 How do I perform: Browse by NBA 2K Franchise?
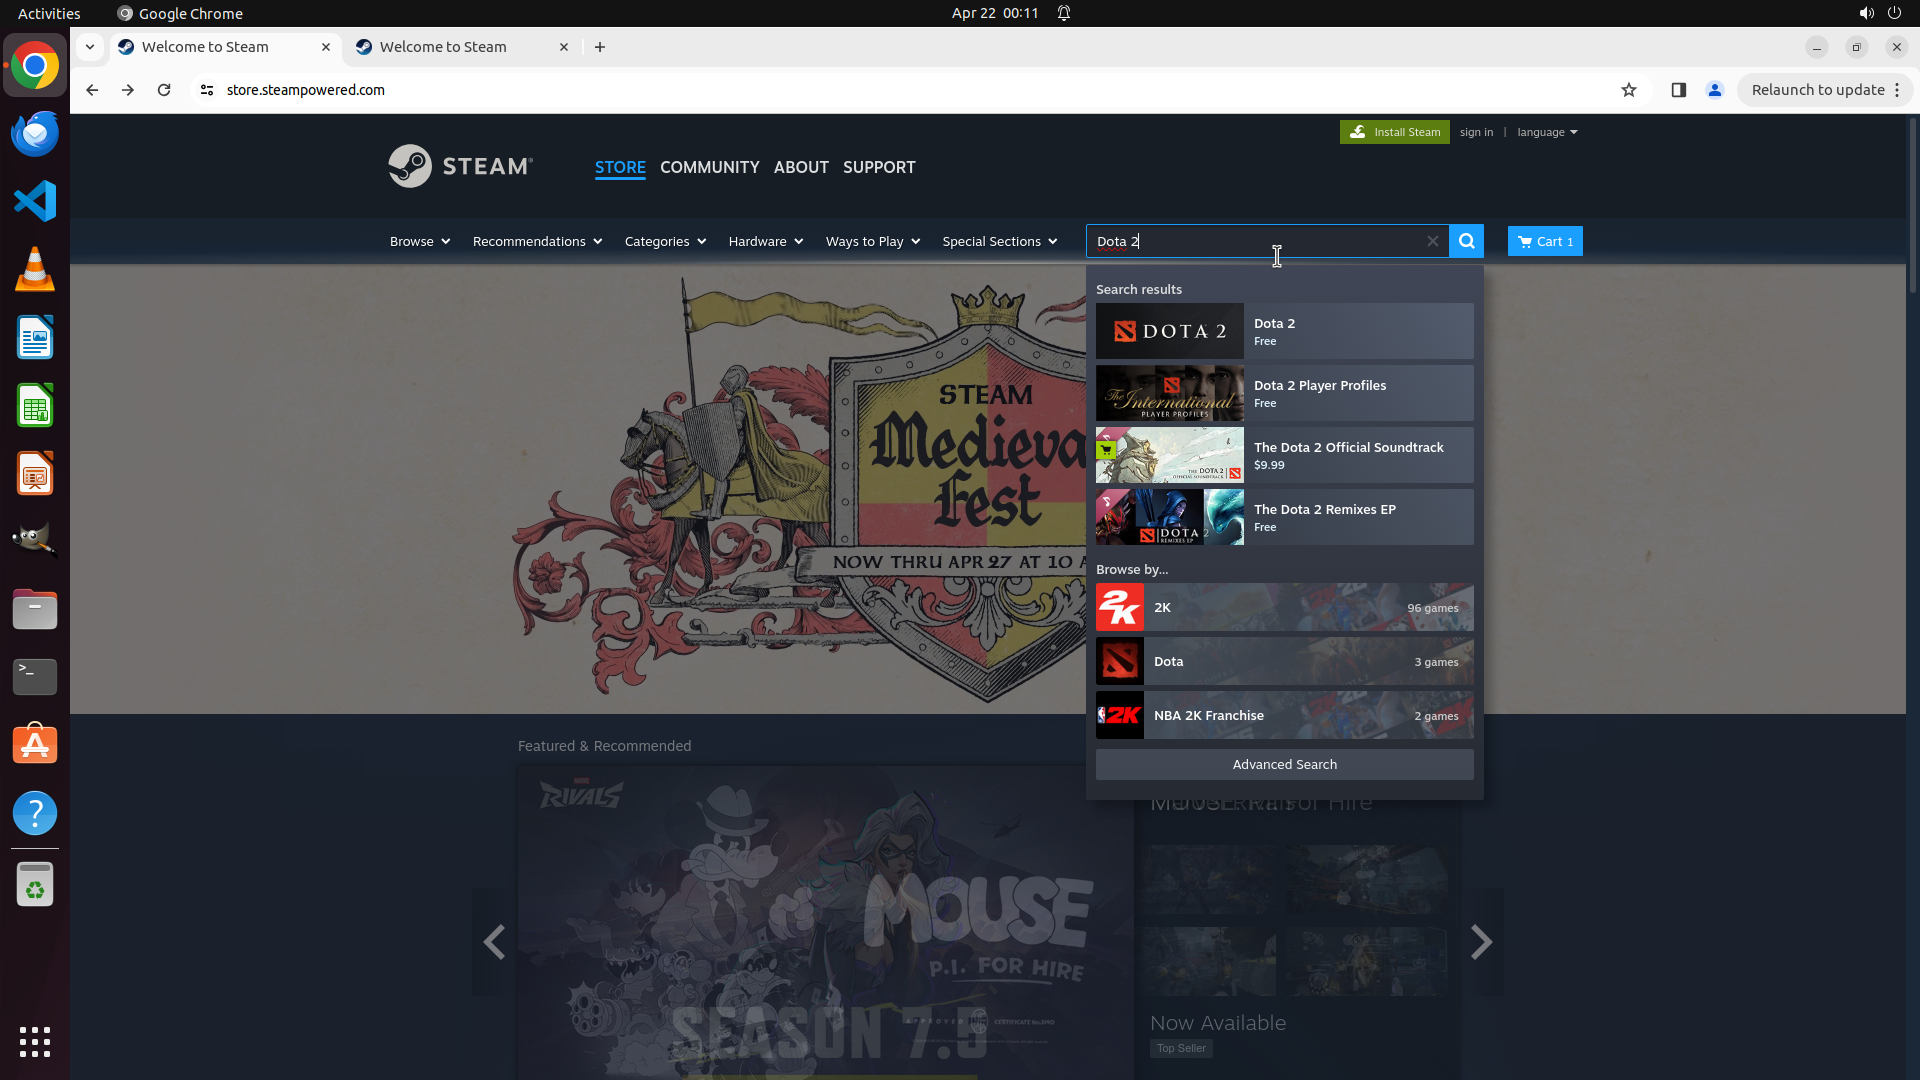(x=1284, y=715)
